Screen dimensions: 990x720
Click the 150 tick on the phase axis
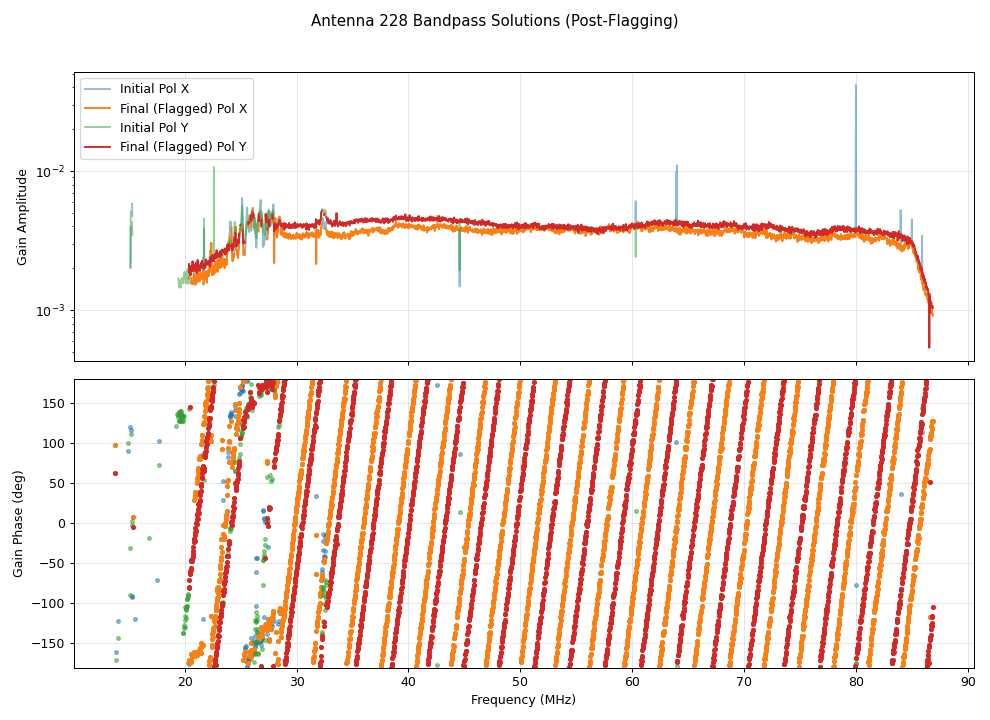[x=52, y=403]
